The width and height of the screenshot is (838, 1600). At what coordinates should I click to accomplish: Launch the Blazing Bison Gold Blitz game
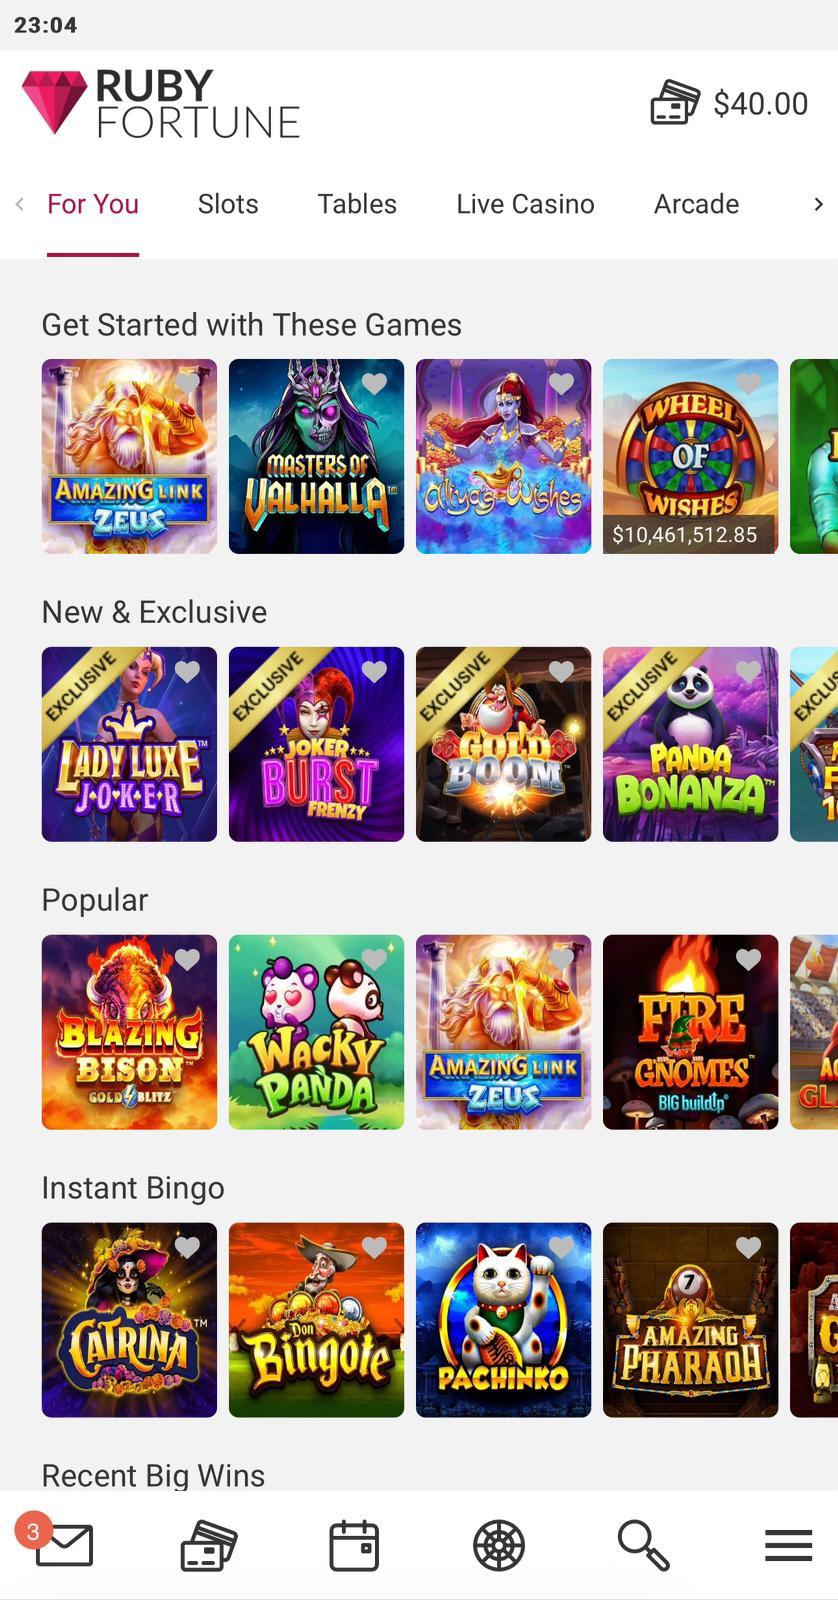[129, 1032]
